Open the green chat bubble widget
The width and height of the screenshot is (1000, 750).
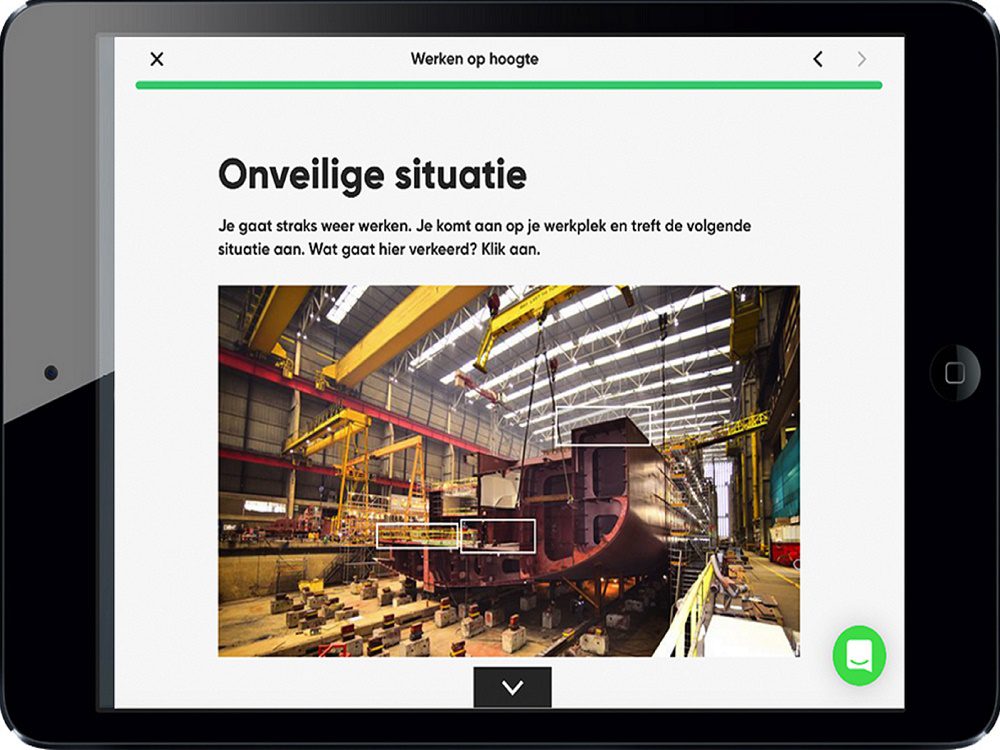859,656
